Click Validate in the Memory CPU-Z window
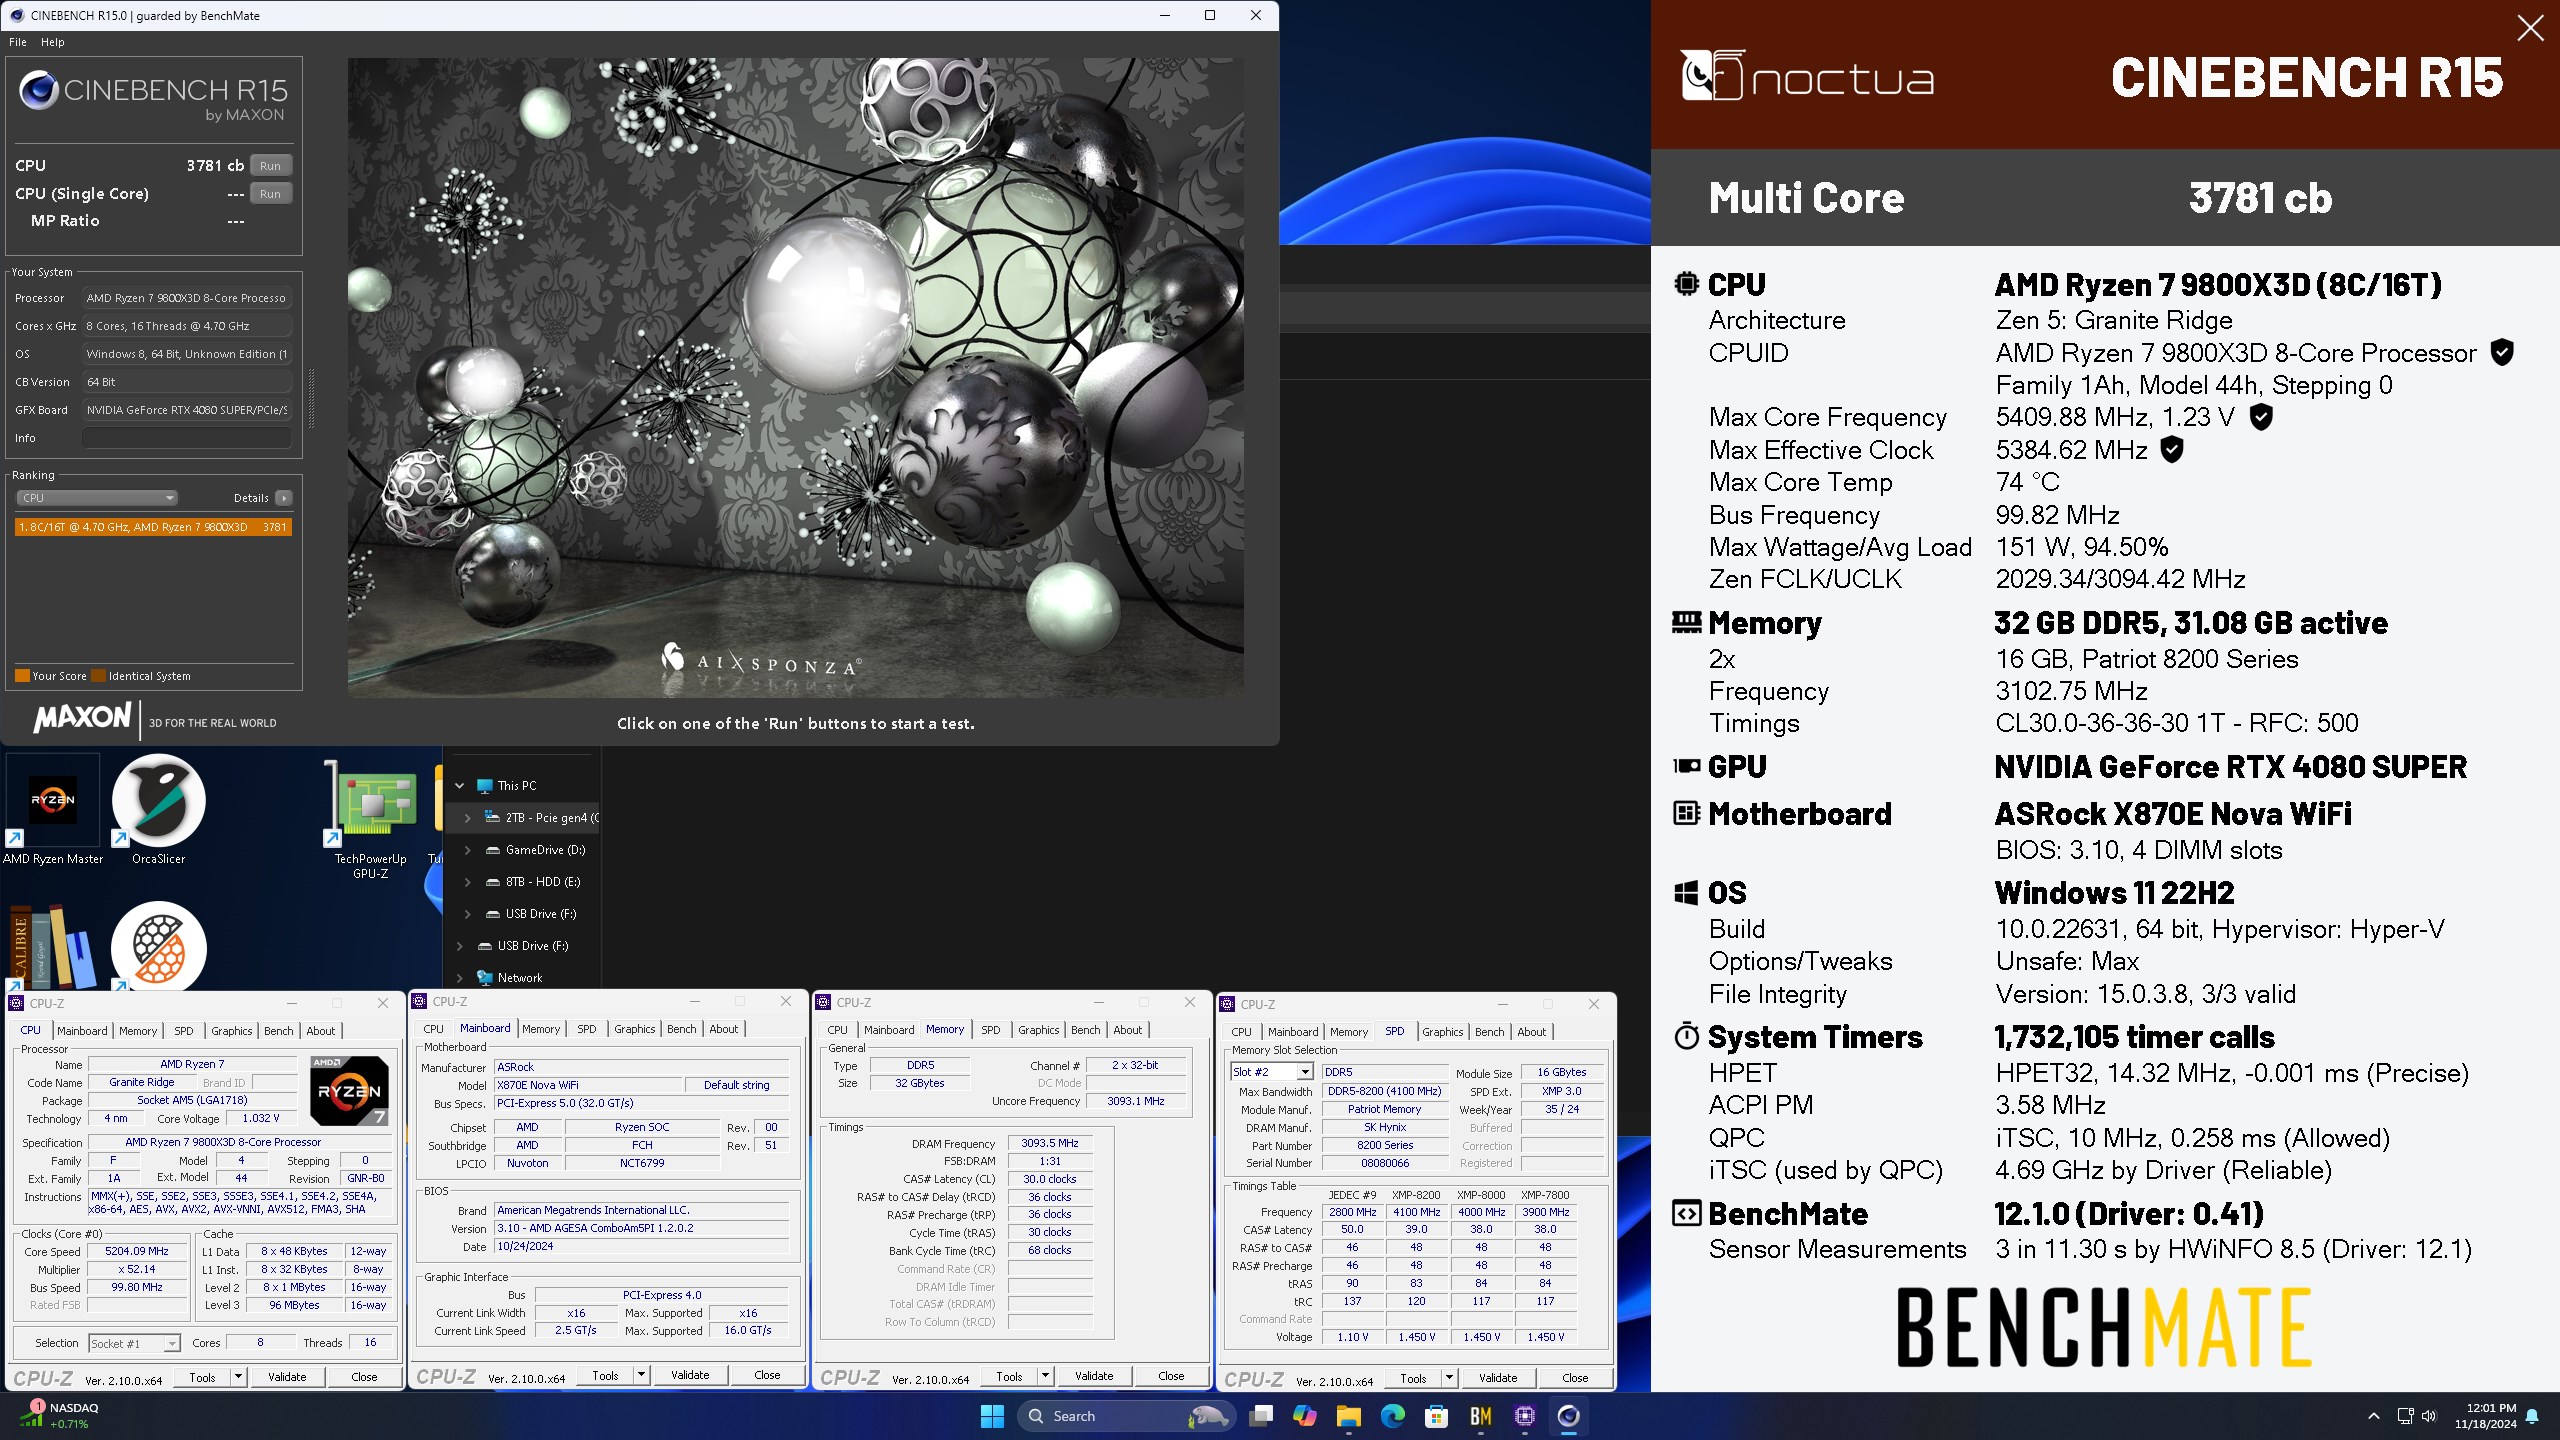This screenshot has height=1440, width=2560. pyautogui.click(x=1094, y=1376)
